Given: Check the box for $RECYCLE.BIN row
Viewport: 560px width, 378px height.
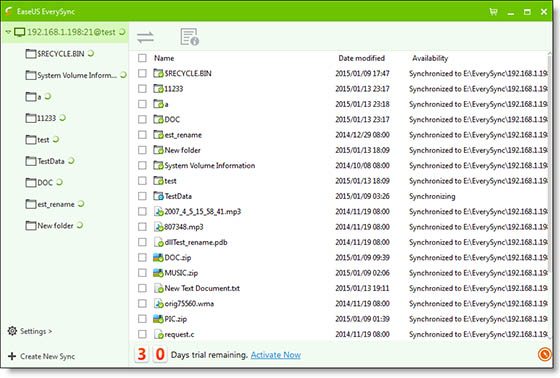Looking at the screenshot, I should [142, 73].
